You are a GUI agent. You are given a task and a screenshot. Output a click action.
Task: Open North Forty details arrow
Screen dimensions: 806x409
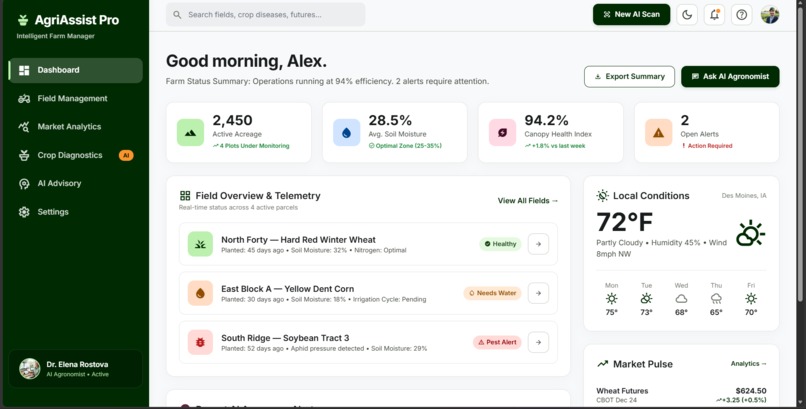[538, 244]
